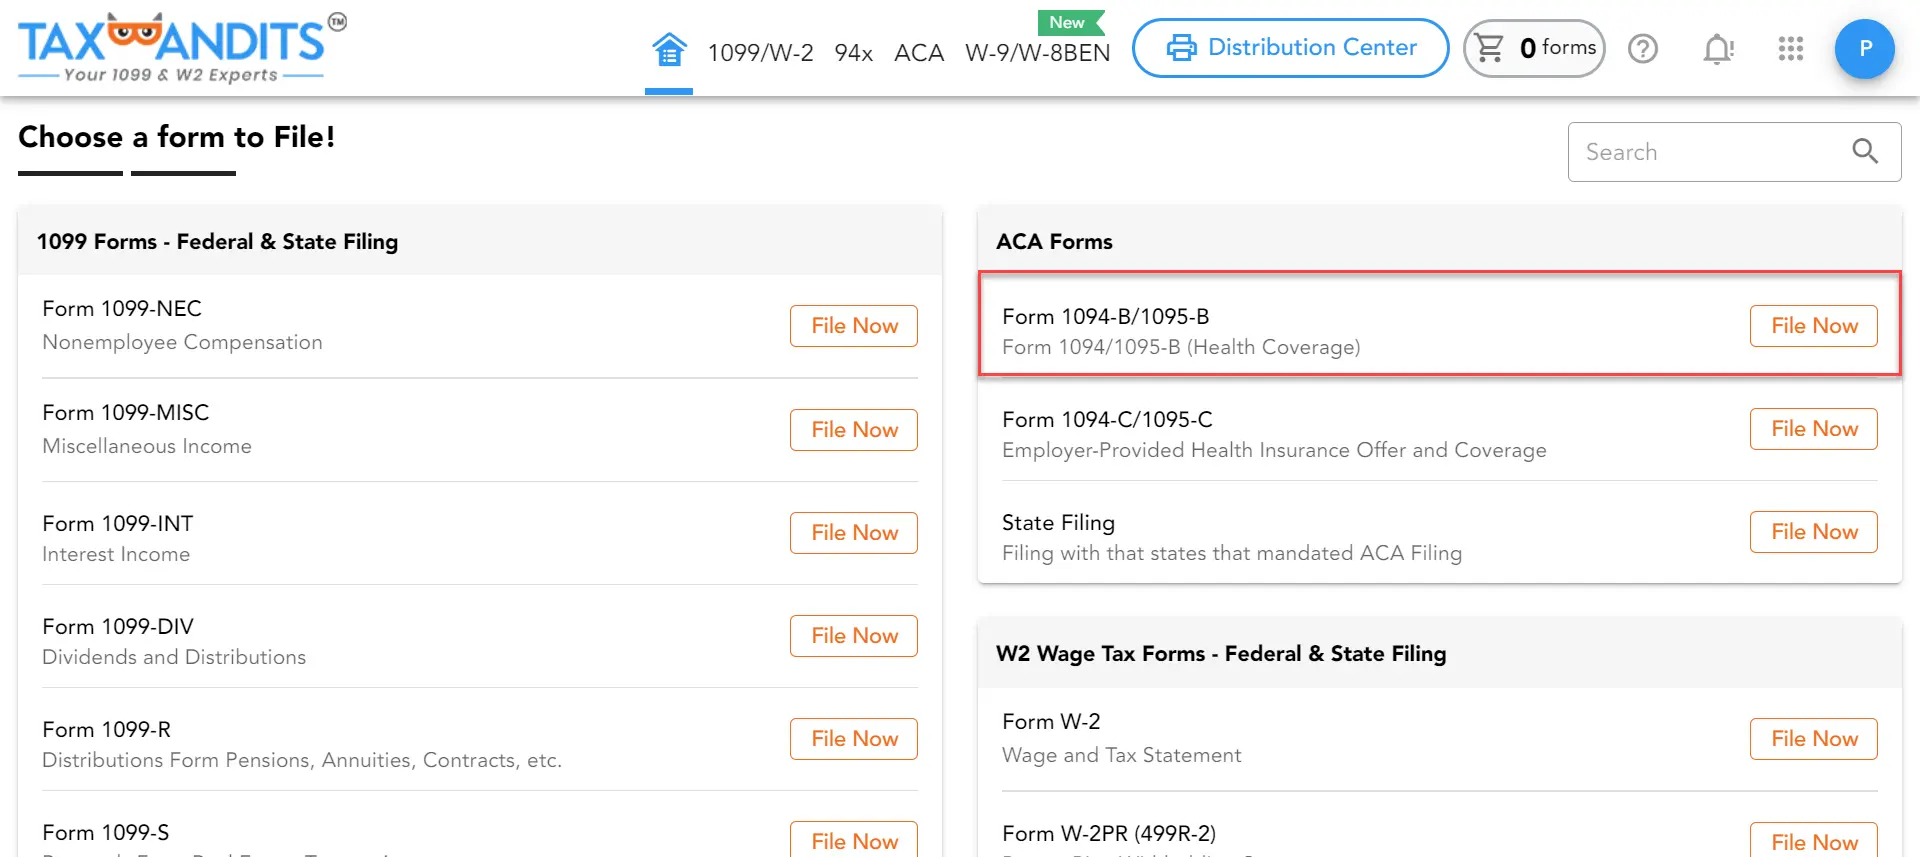File Now for Form 1094-B/1095-B
This screenshot has height=857, width=1920.
pyautogui.click(x=1813, y=326)
